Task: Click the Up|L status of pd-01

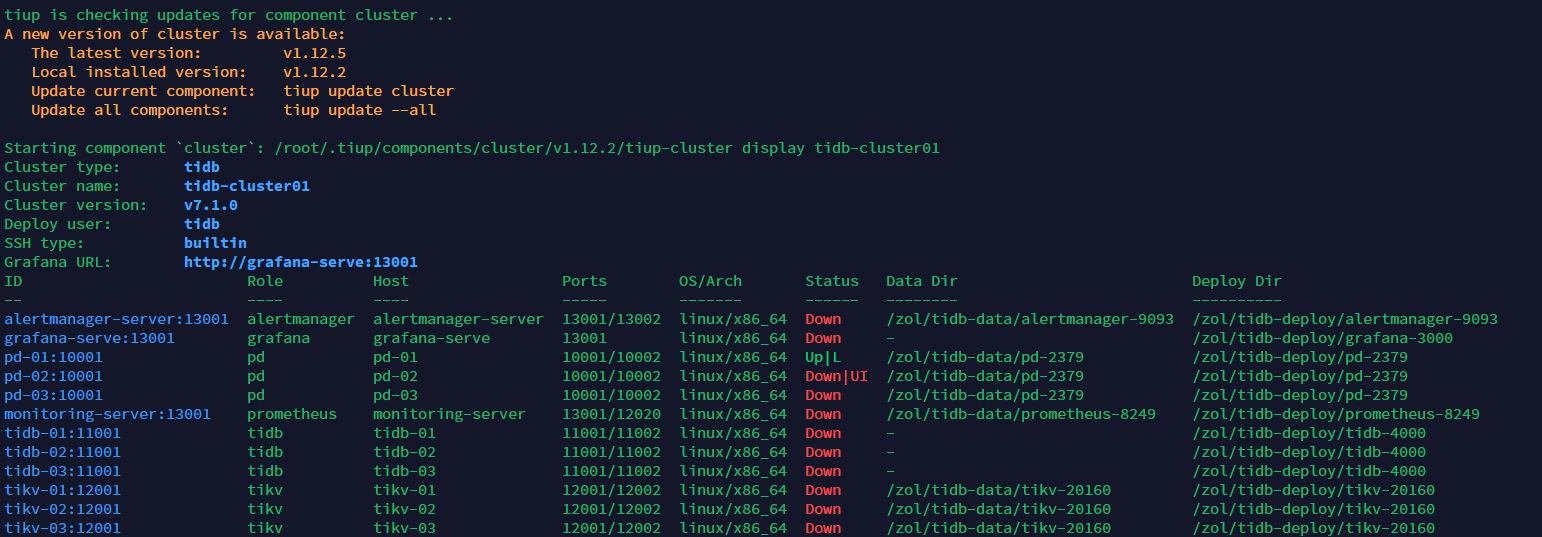Action: point(823,357)
